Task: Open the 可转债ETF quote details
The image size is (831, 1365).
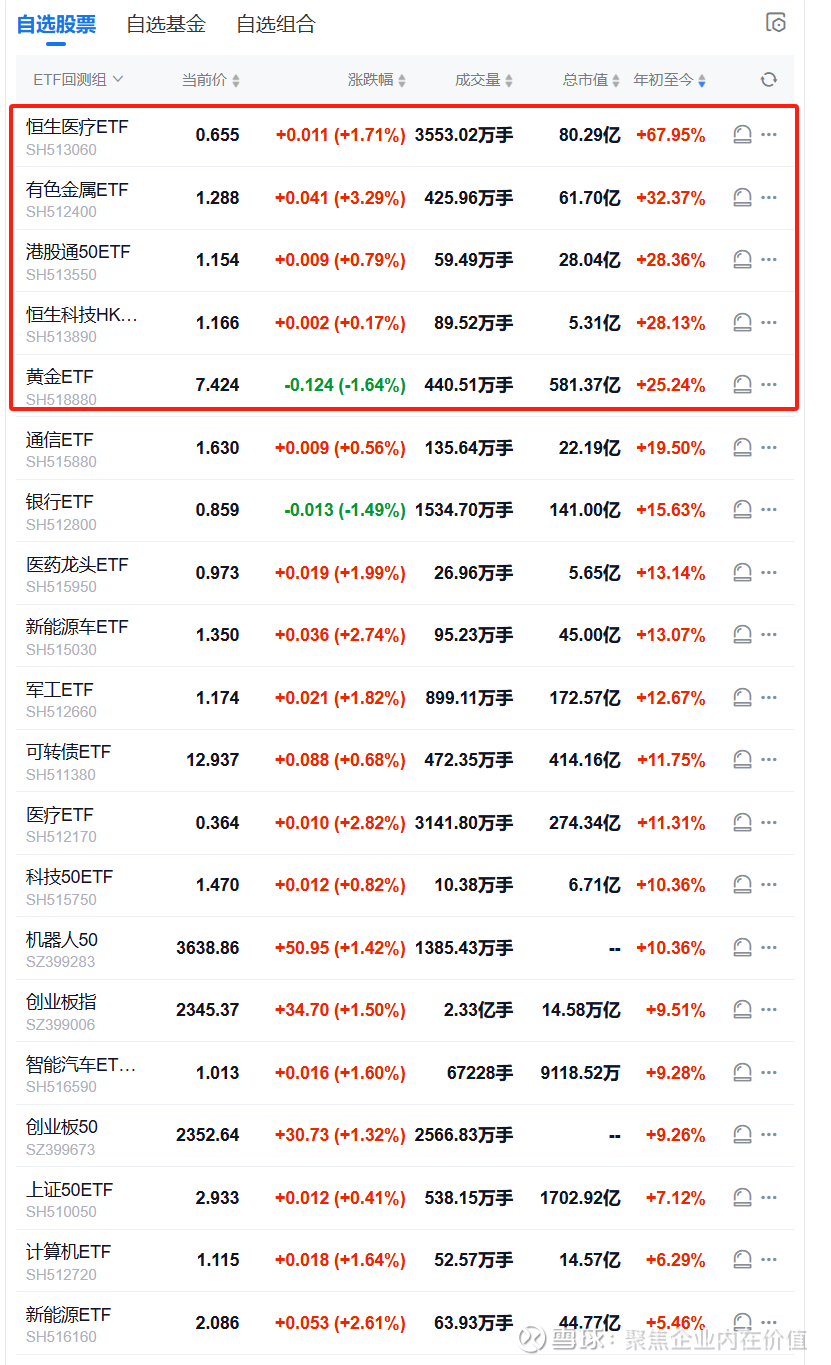Action: [x=68, y=752]
